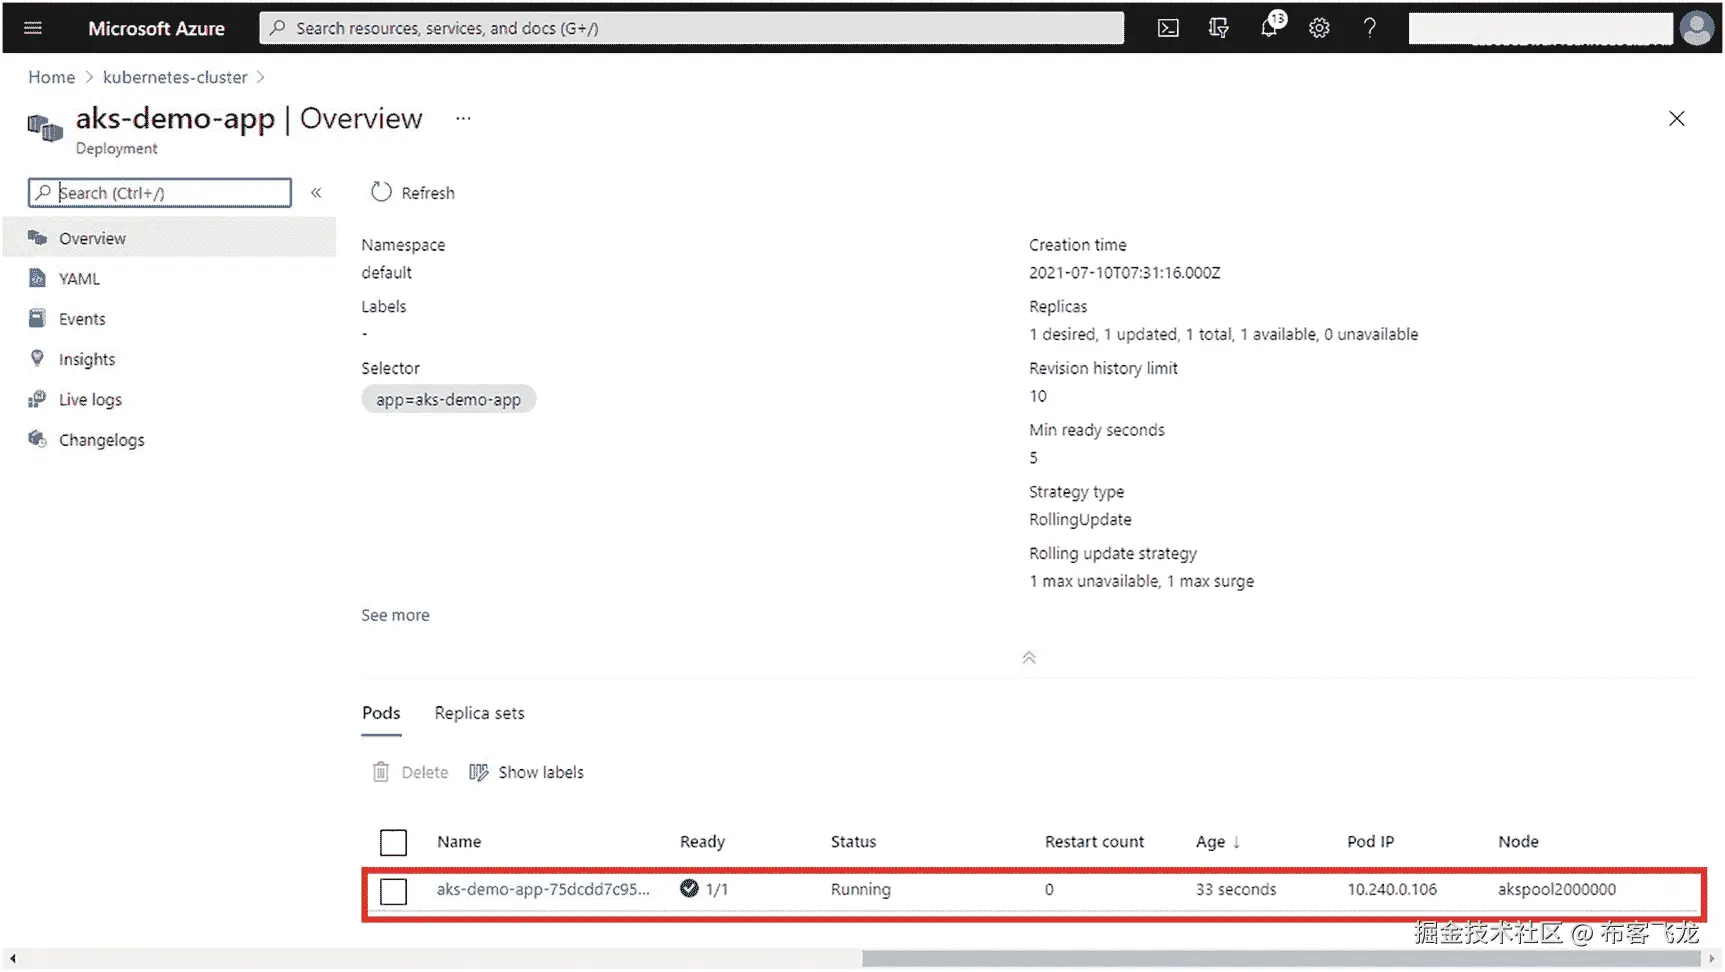Click the creation time 2021-07-10T07:31:16.000Z
This screenshot has height=972, width=1725.
tap(1125, 273)
